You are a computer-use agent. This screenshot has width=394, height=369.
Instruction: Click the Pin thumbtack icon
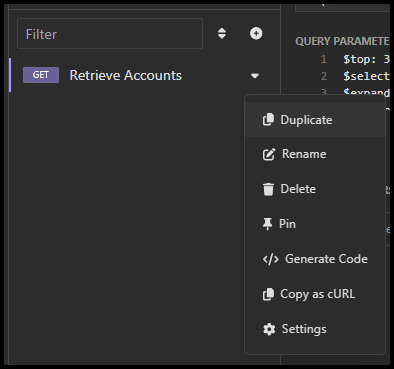pos(267,224)
